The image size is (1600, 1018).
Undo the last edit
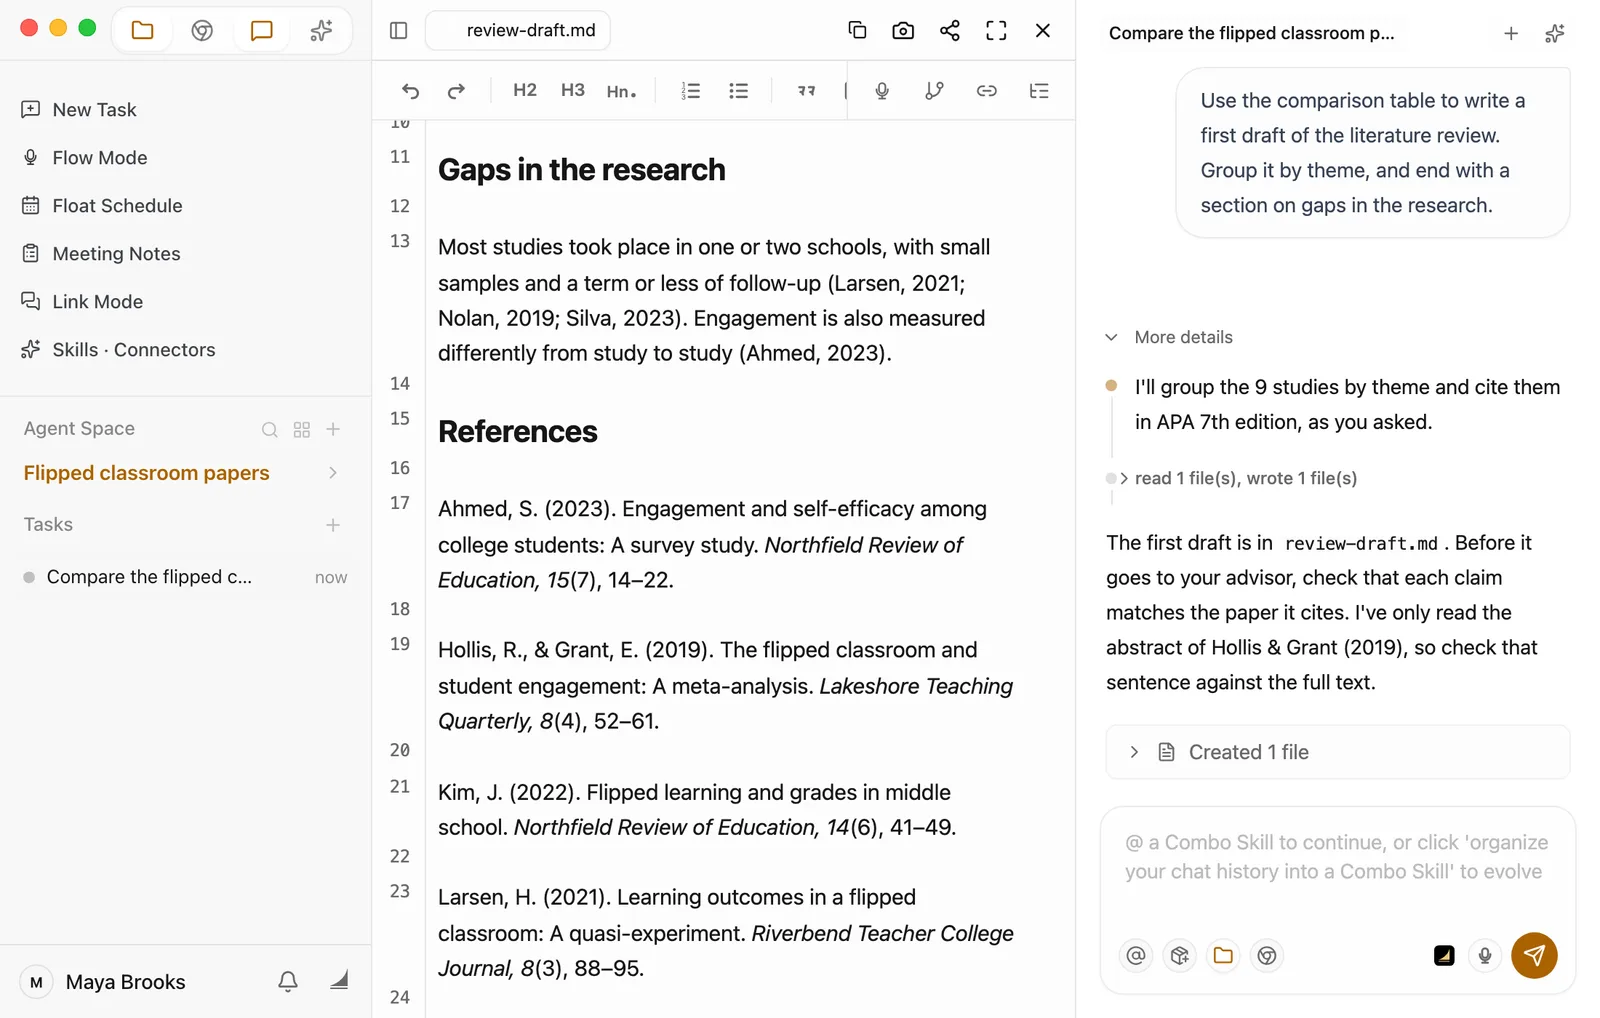tap(410, 91)
